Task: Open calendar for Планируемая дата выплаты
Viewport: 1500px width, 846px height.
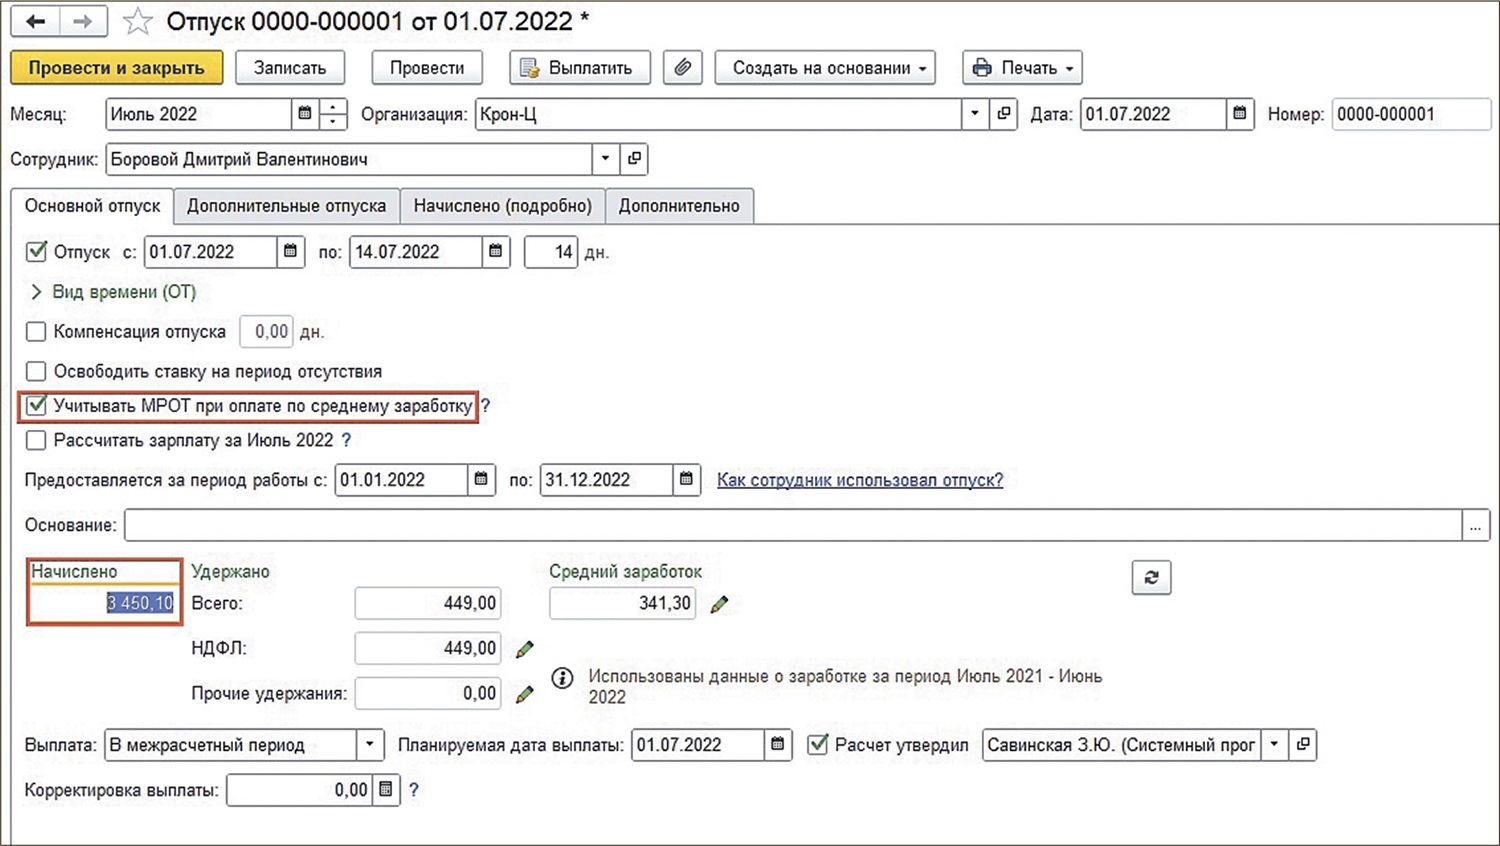Action: point(778,745)
